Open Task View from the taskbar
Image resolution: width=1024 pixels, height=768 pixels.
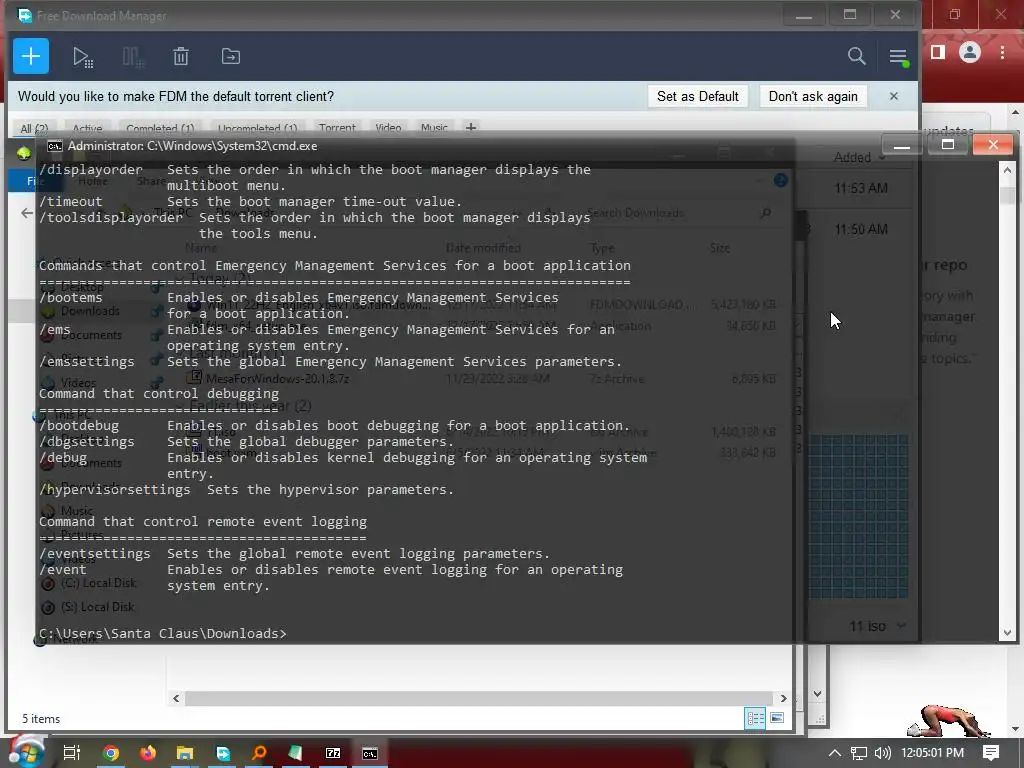tap(71, 753)
